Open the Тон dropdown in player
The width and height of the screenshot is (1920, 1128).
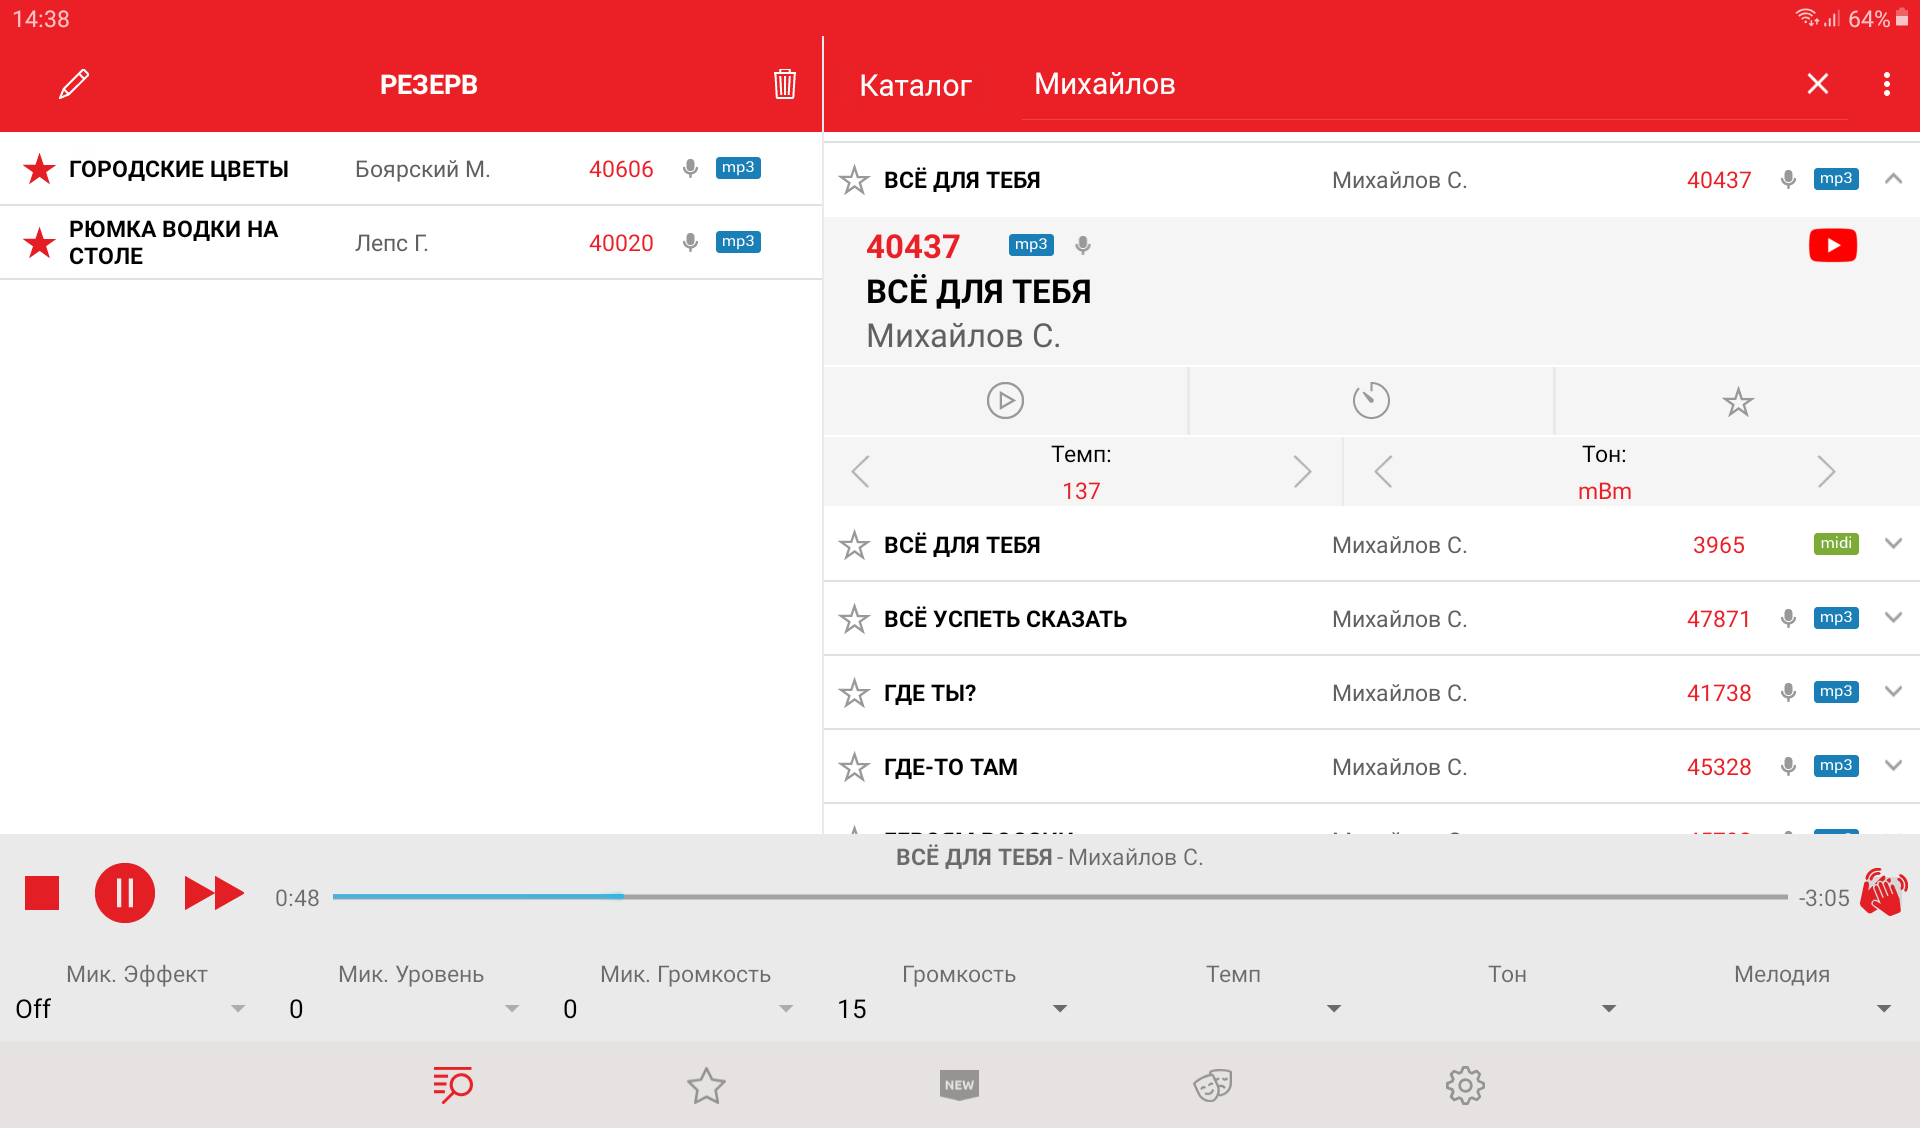pyautogui.click(x=1500, y=1009)
